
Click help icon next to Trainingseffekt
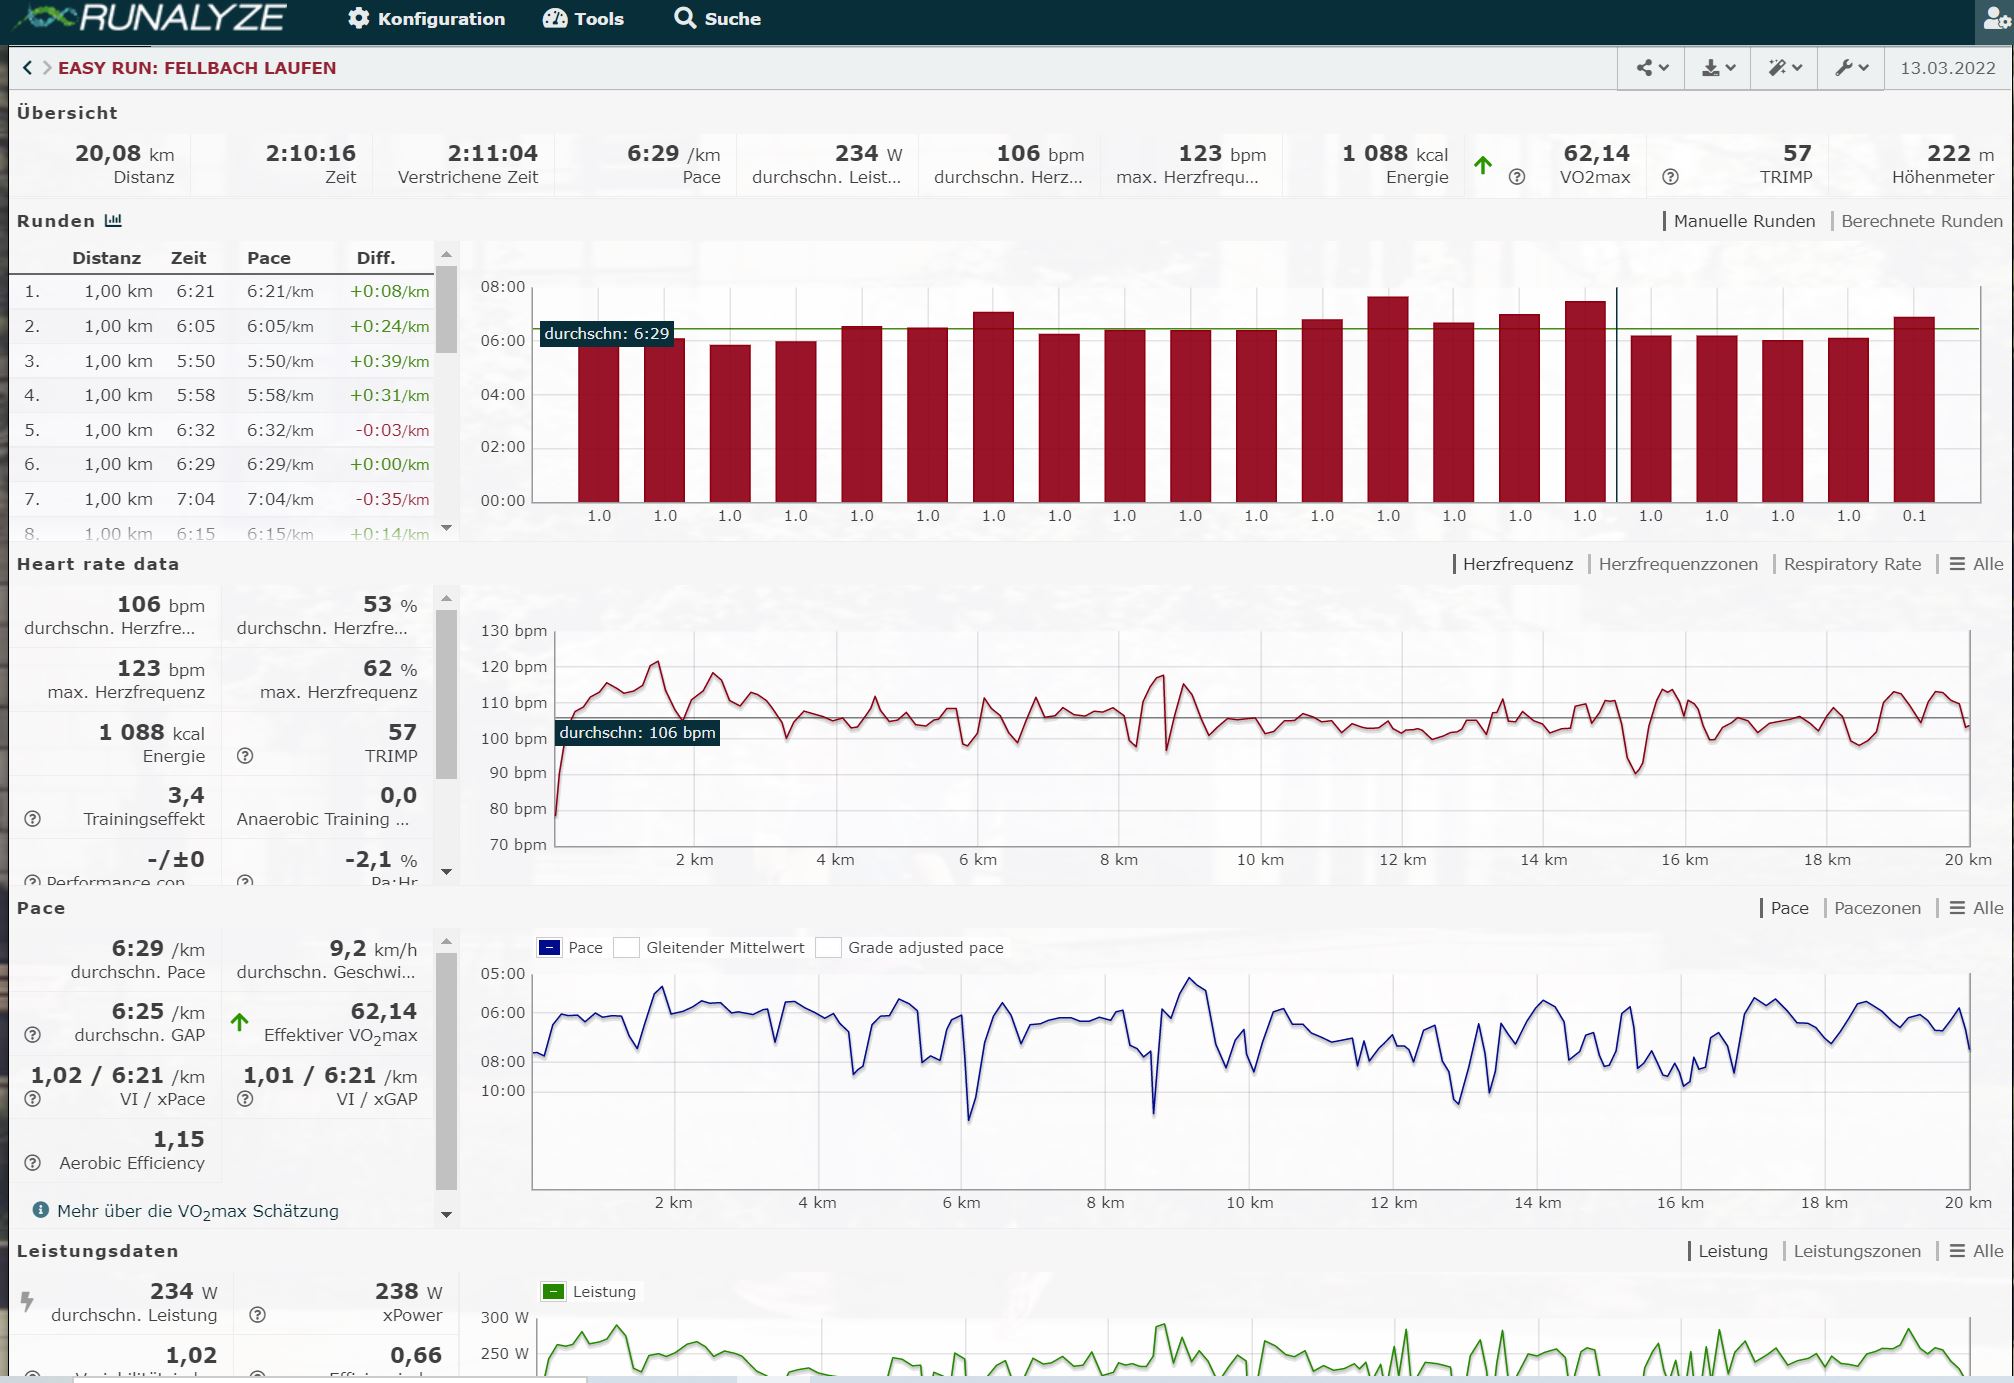click(x=33, y=819)
